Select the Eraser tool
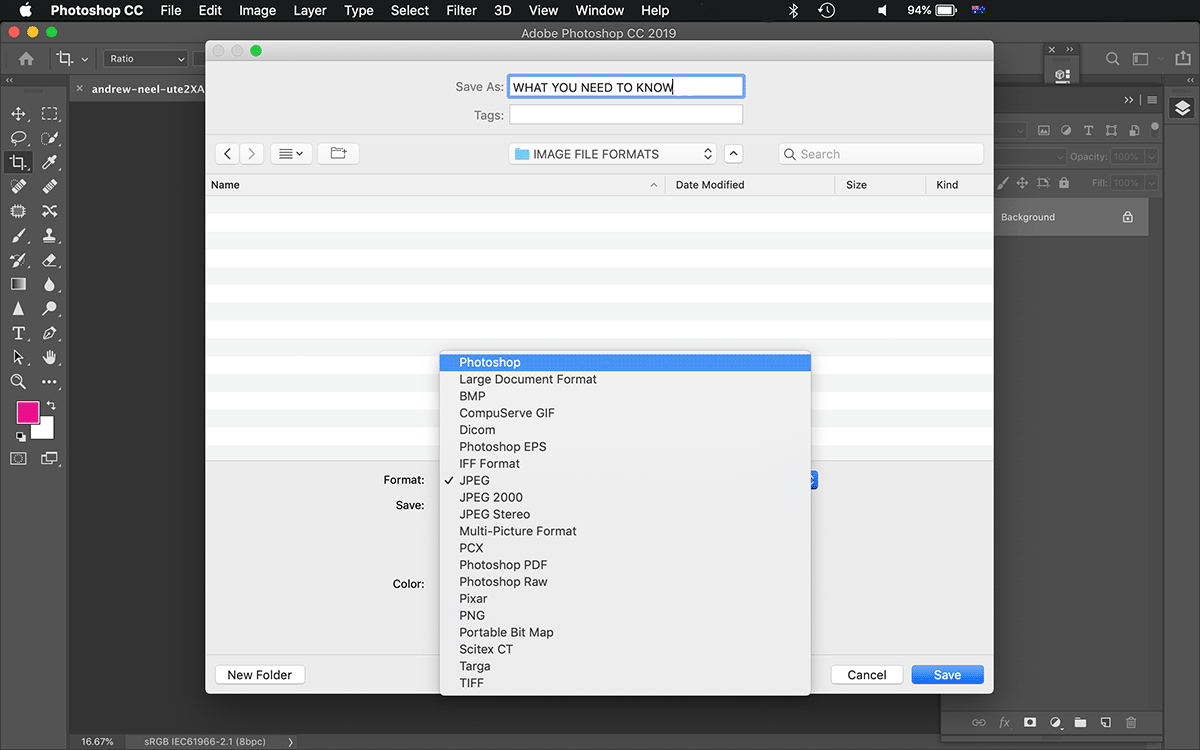The width and height of the screenshot is (1200, 750). point(50,260)
